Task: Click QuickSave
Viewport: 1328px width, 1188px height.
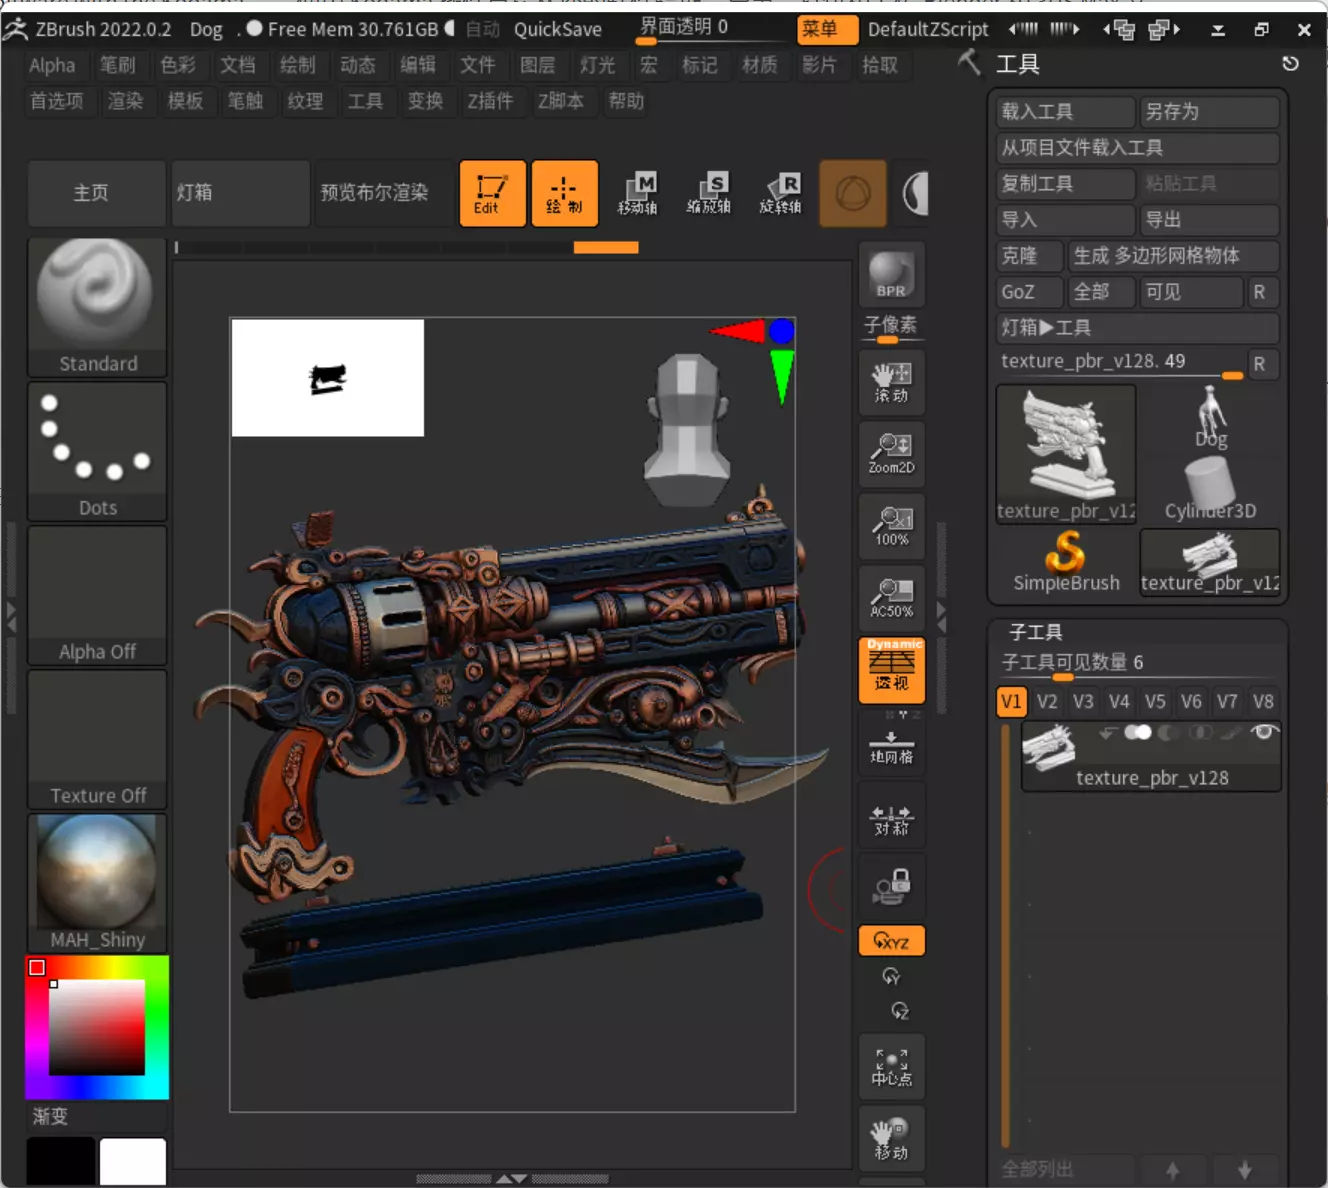Action: tap(558, 30)
